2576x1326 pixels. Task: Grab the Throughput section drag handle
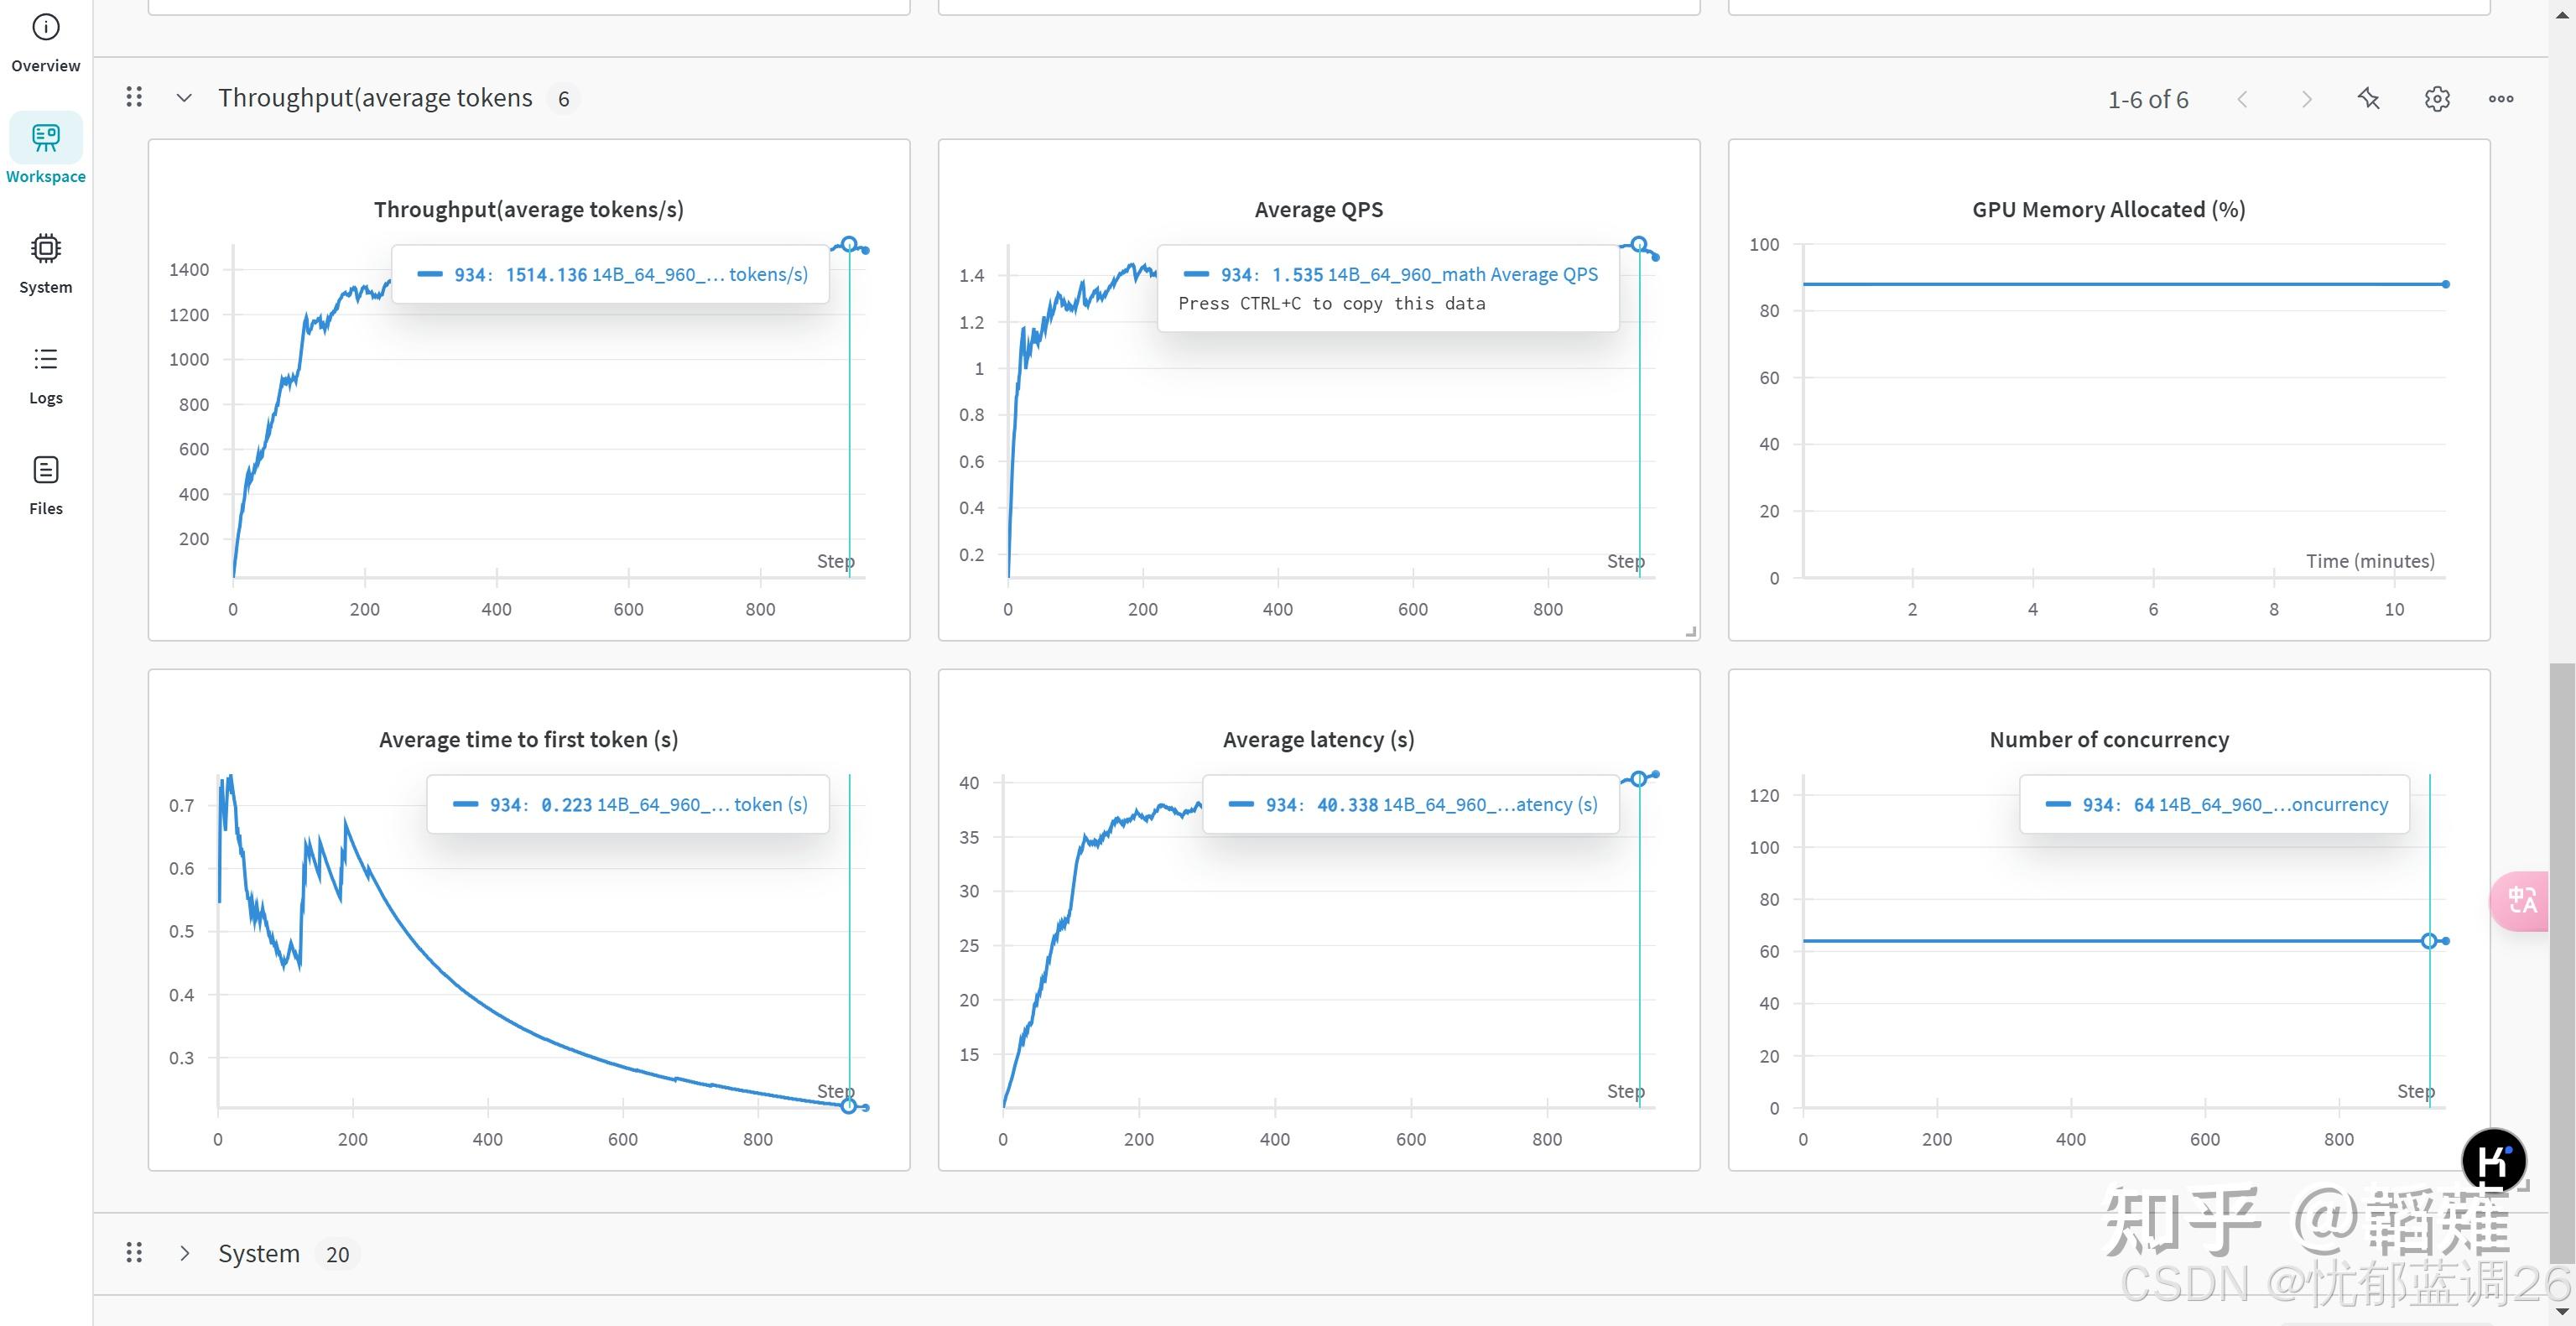click(134, 97)
